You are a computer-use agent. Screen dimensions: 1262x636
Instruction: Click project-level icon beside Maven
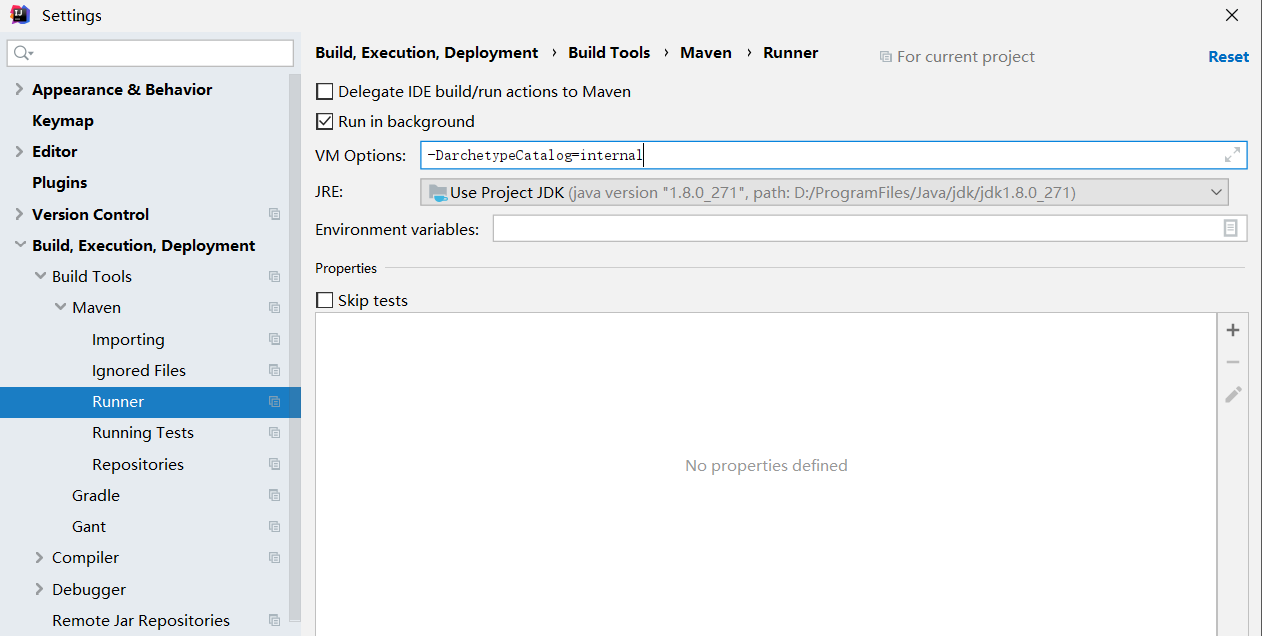(274, 307)
